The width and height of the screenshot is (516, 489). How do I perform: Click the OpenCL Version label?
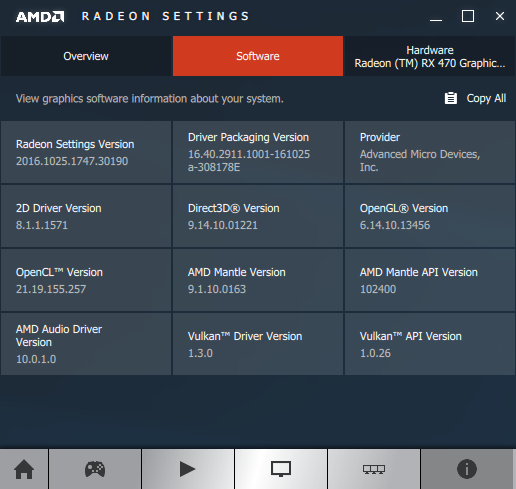(59, 272)
